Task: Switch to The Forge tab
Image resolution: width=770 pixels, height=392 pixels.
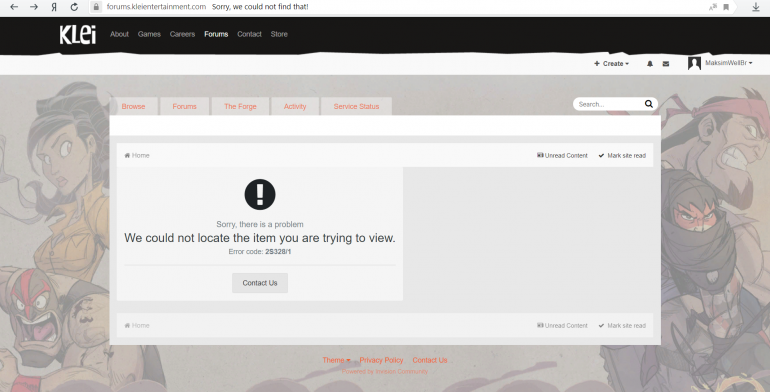Action: (240, 106)
